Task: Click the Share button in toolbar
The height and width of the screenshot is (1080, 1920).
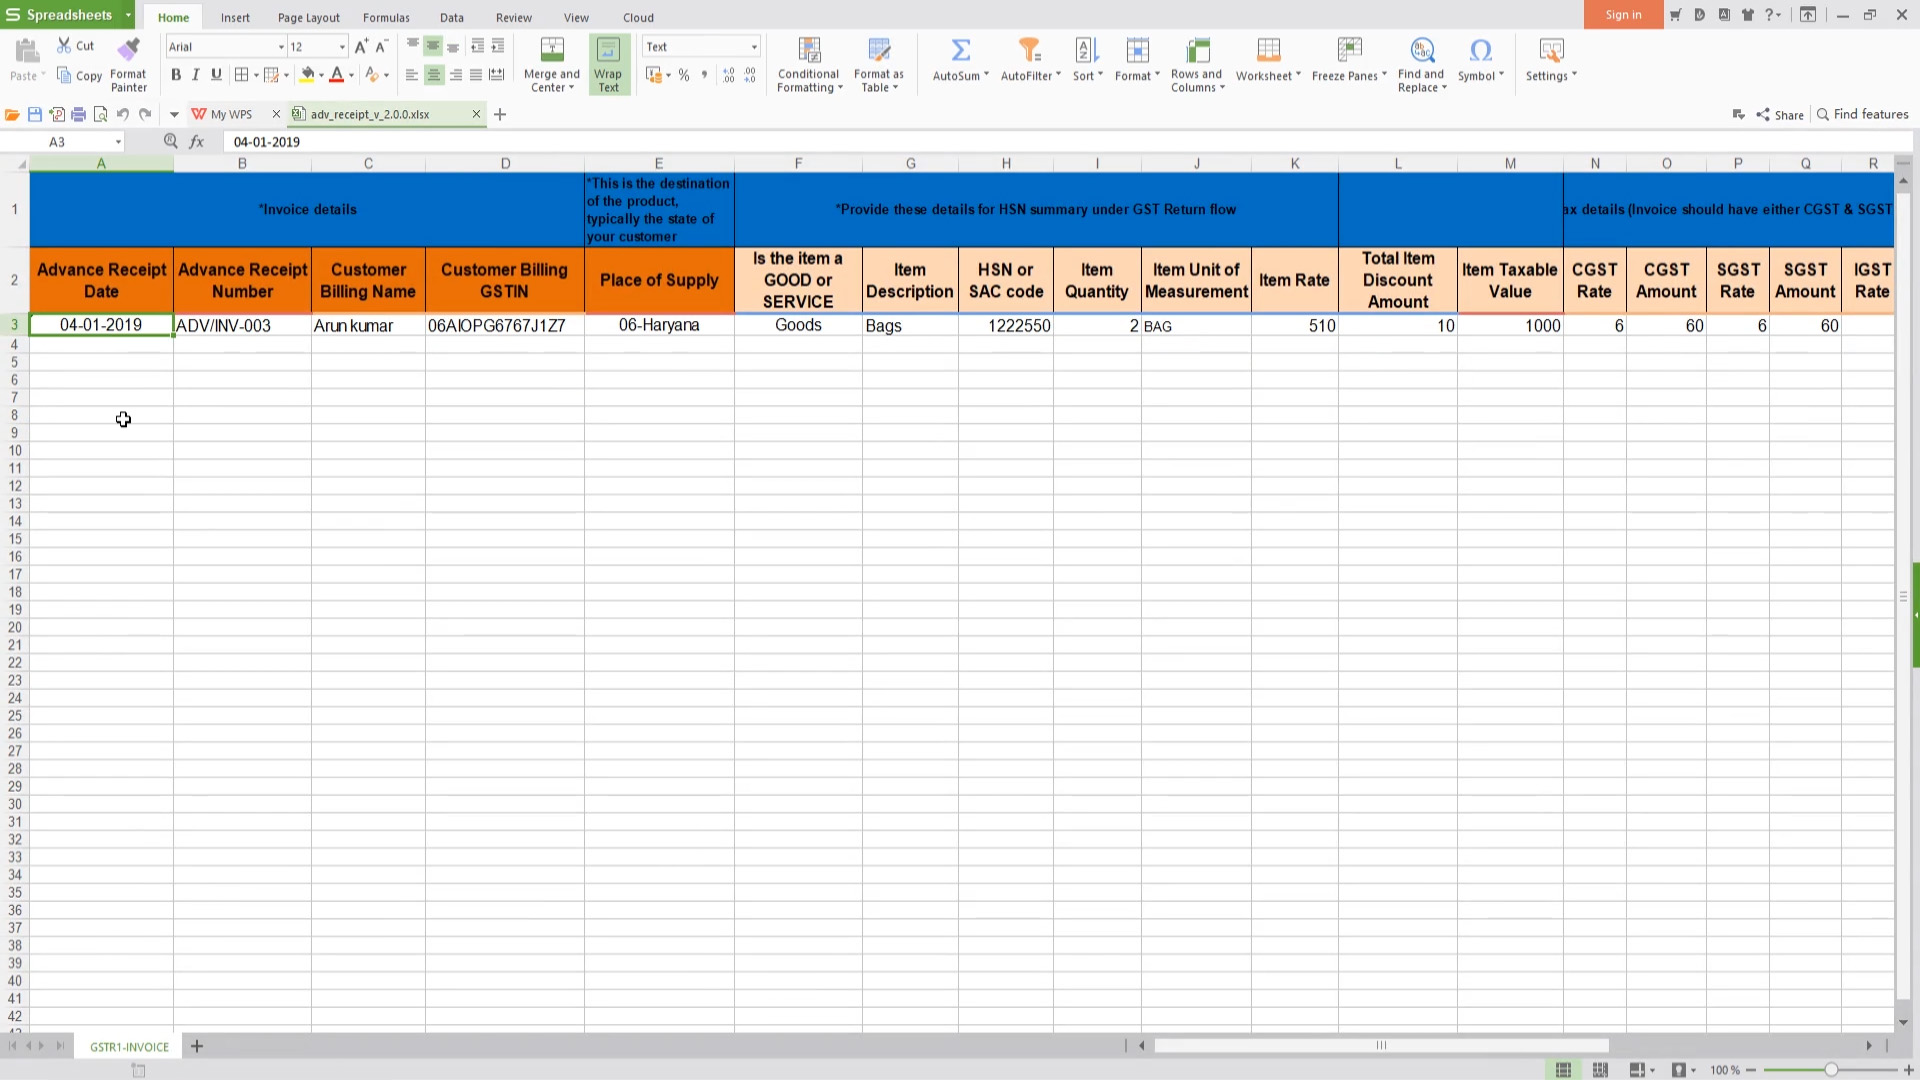Action: point(1779,113)
